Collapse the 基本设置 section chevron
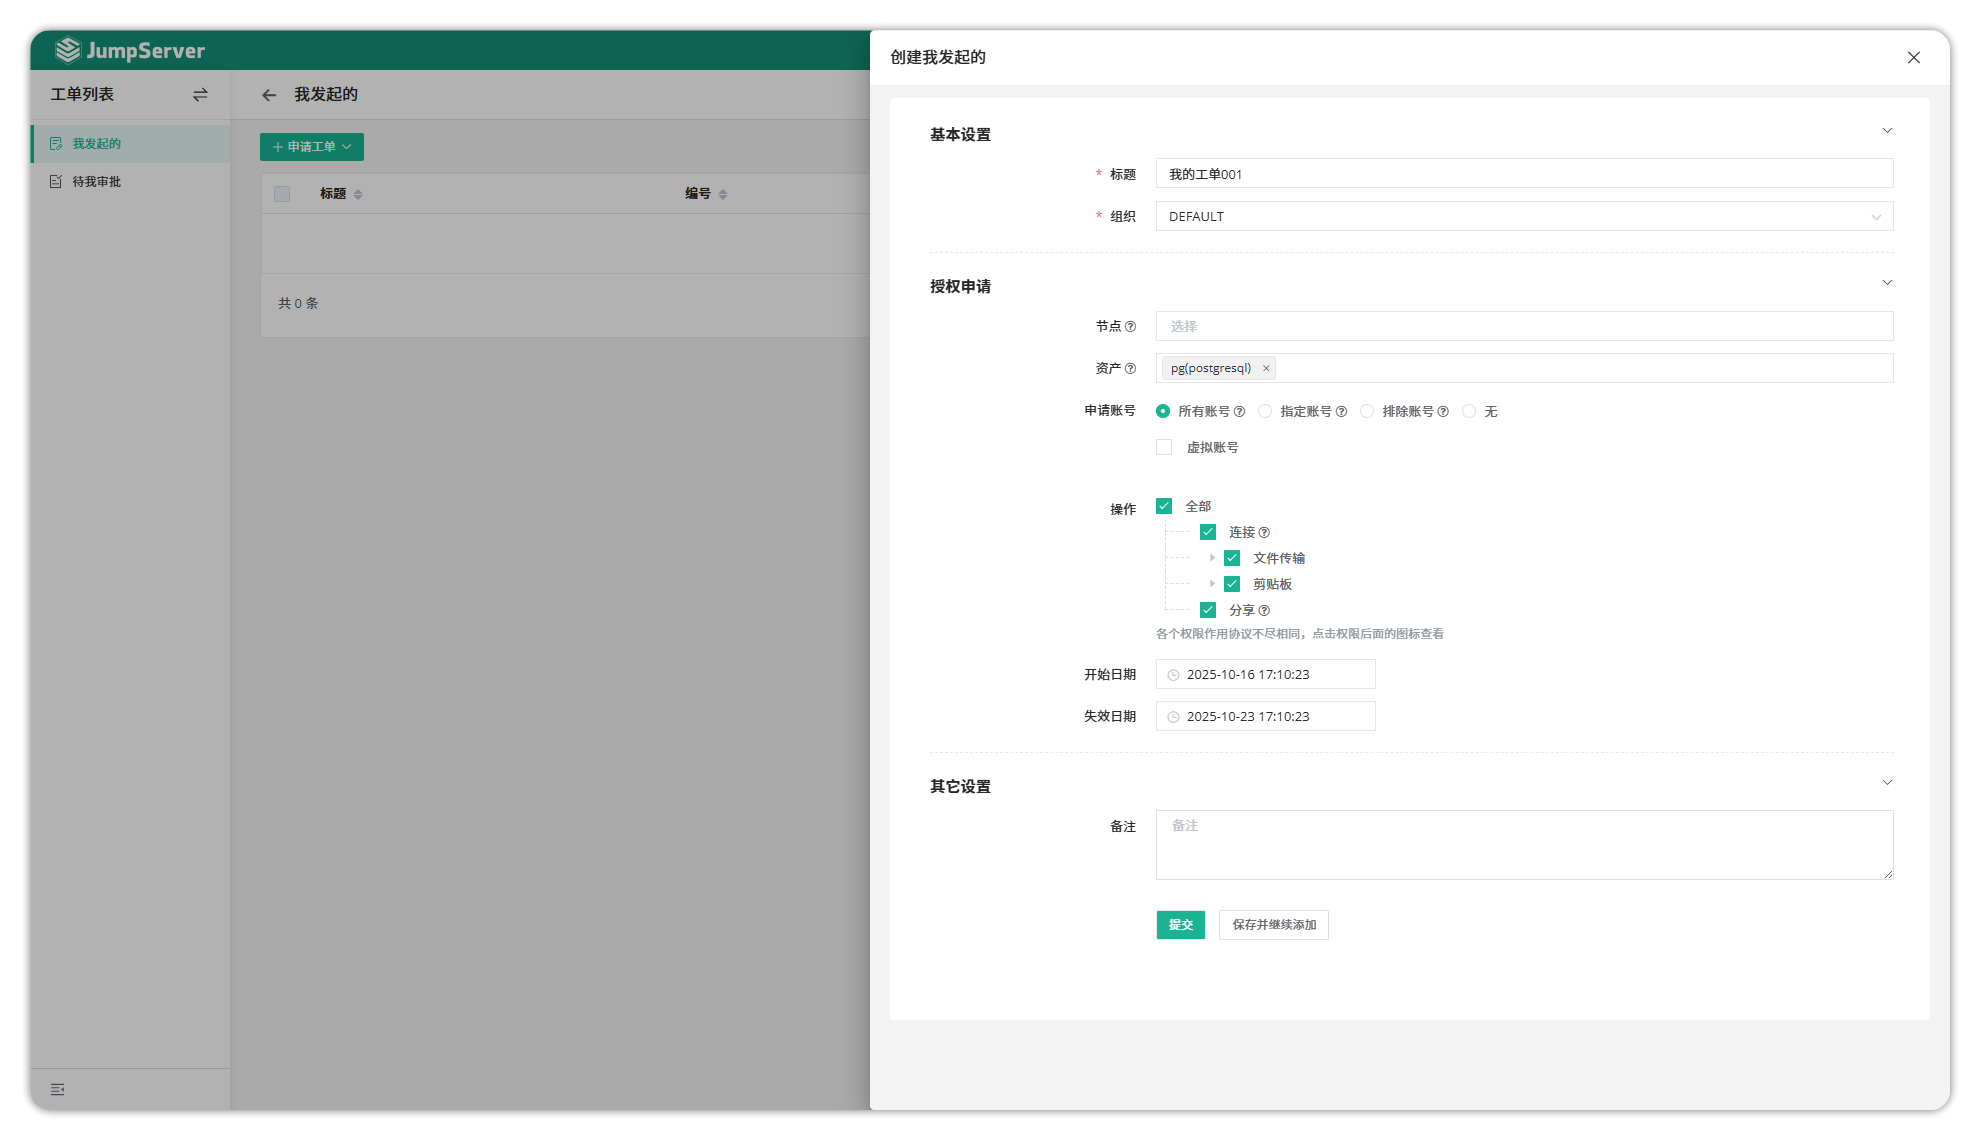 click(x=1887, y=131)
